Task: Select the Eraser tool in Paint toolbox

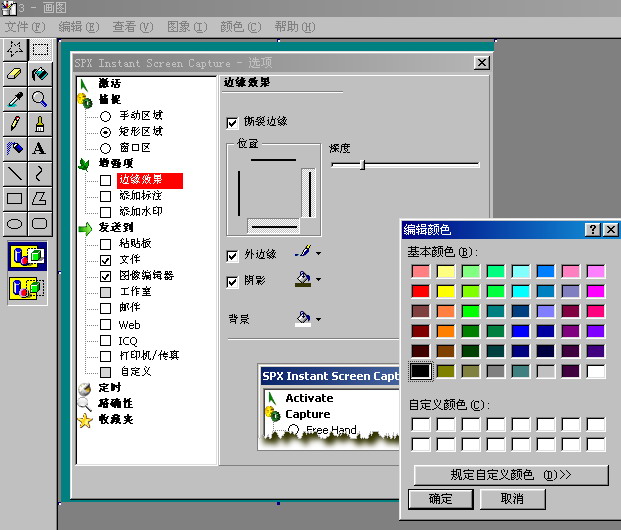Action: 15,73
